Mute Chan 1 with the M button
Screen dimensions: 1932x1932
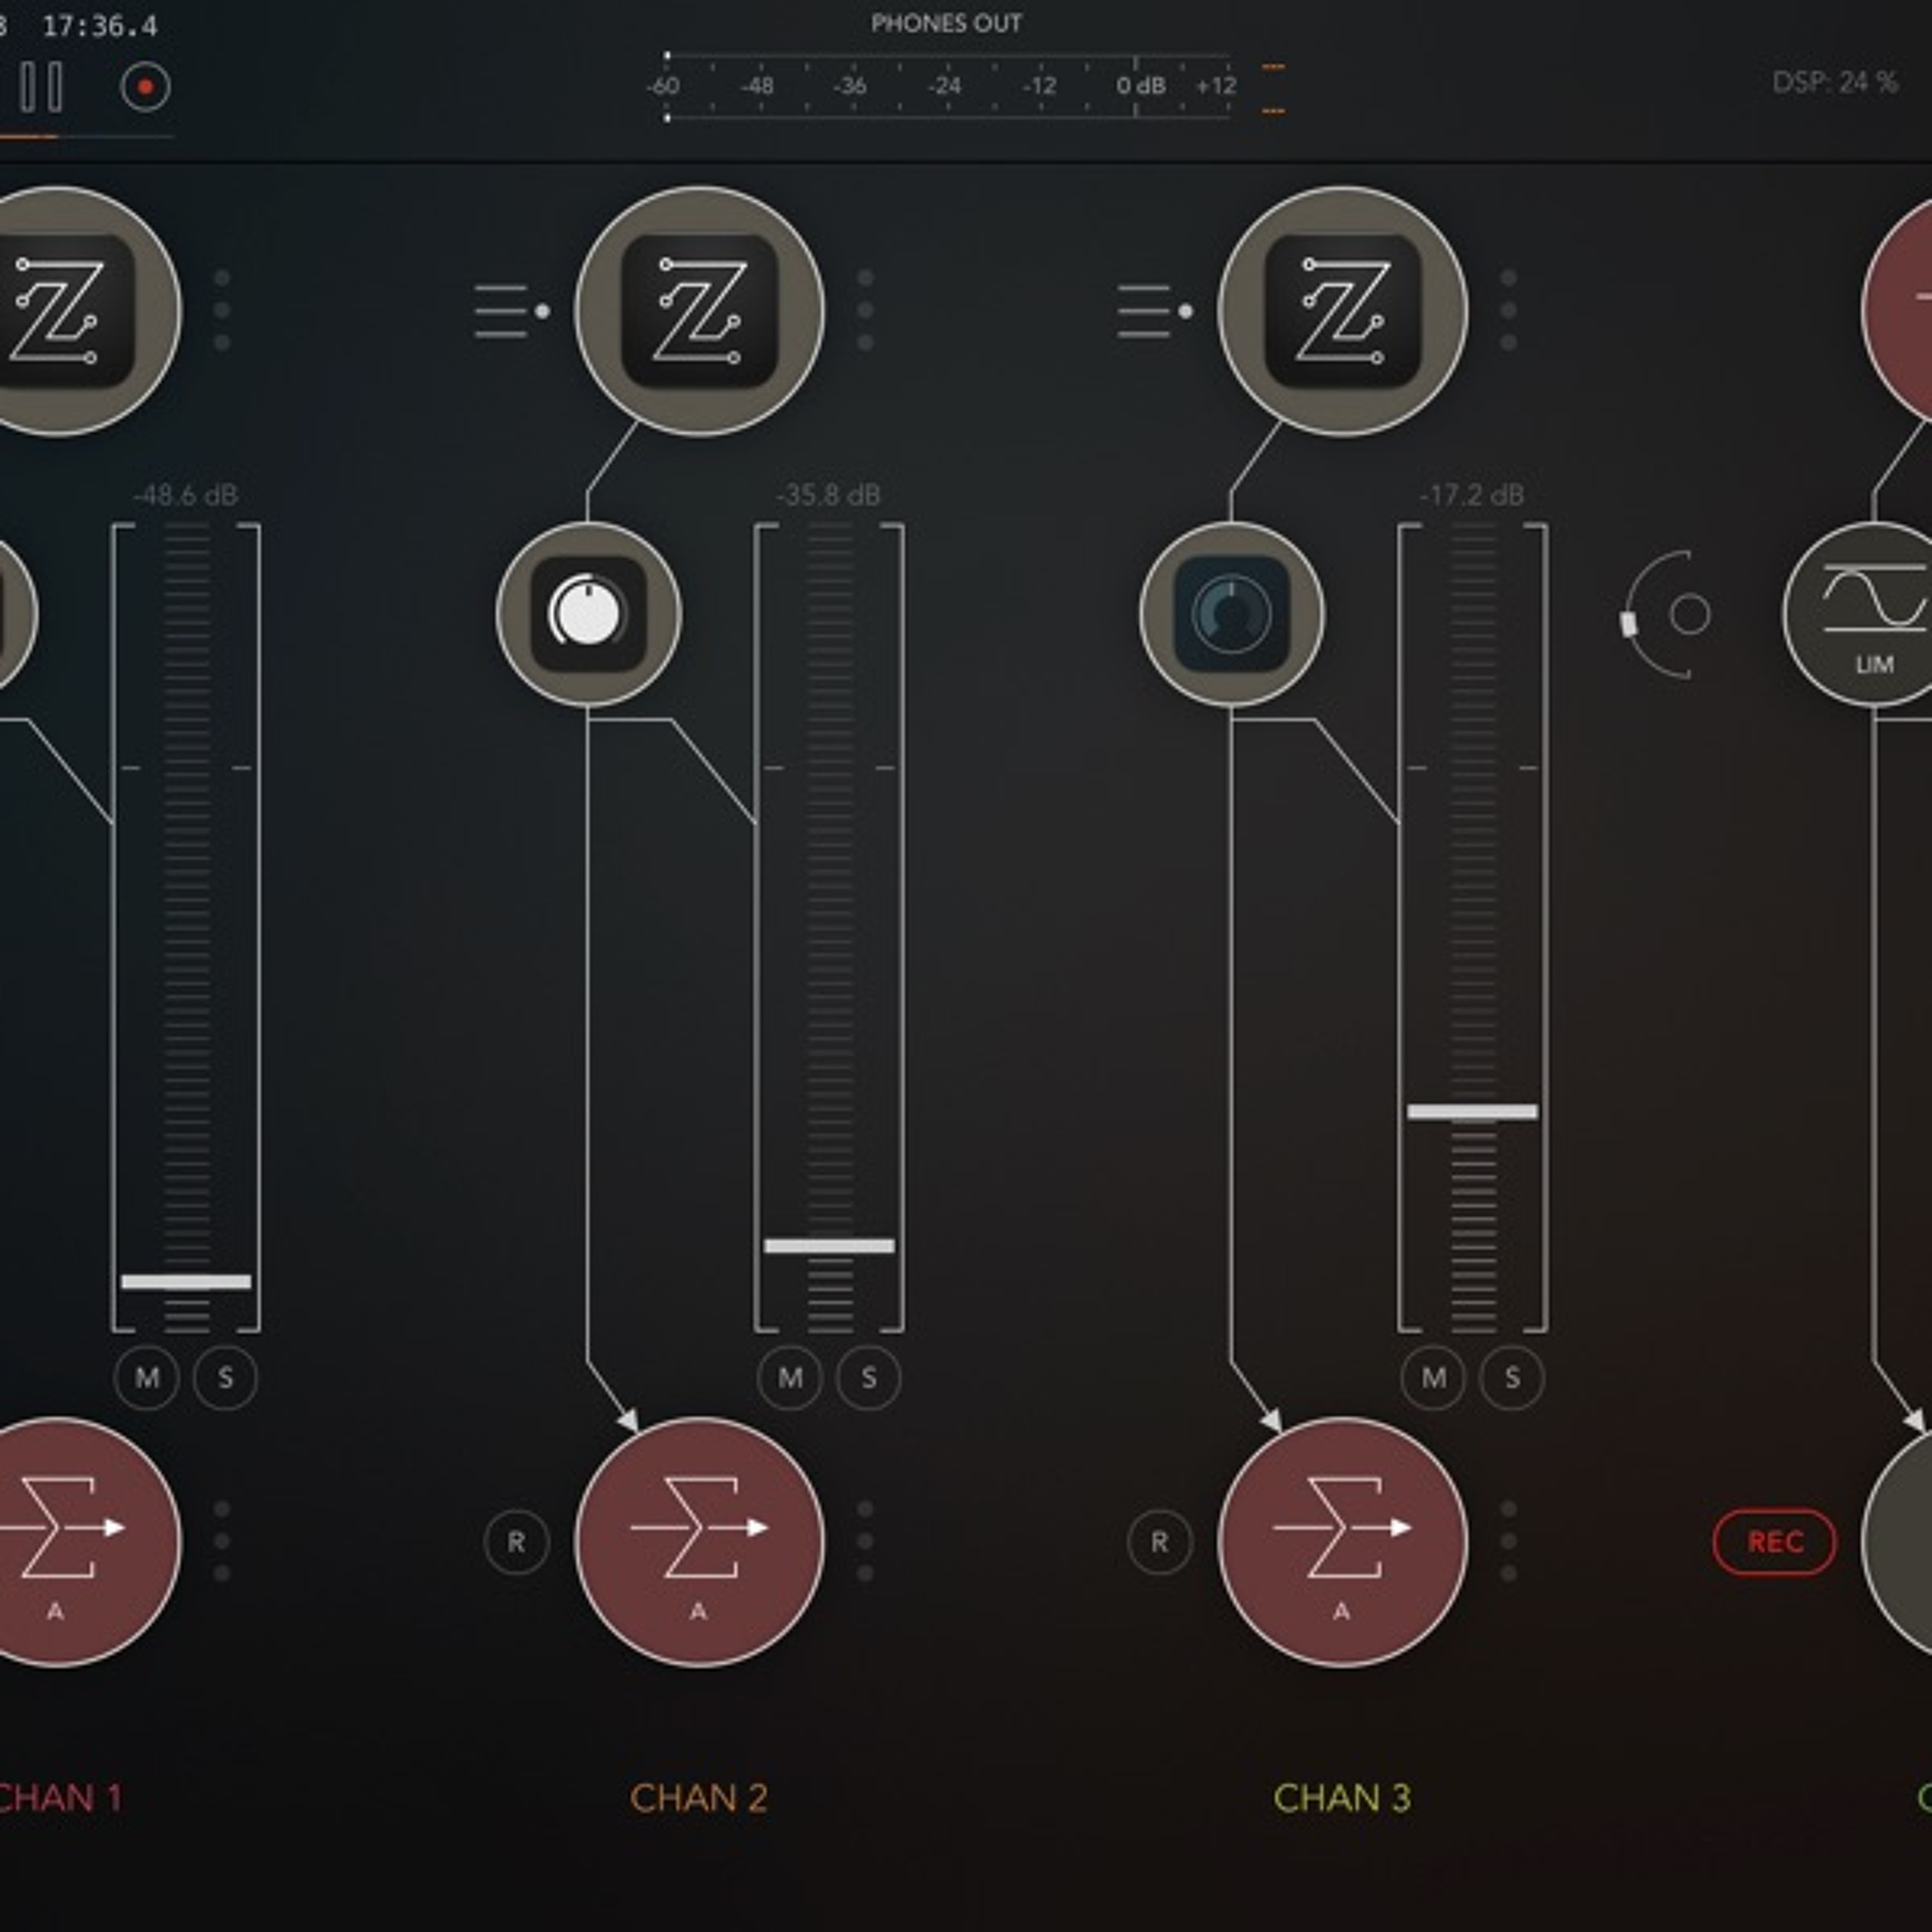point(147,1377)
